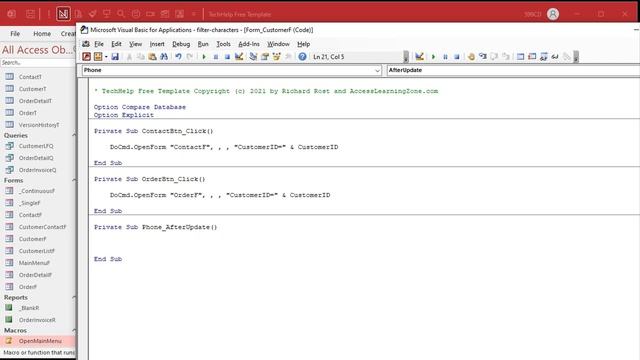This screenshot has width=640, height=360.
Task: Open the Immediate Window icon
Action: (532, 57)
